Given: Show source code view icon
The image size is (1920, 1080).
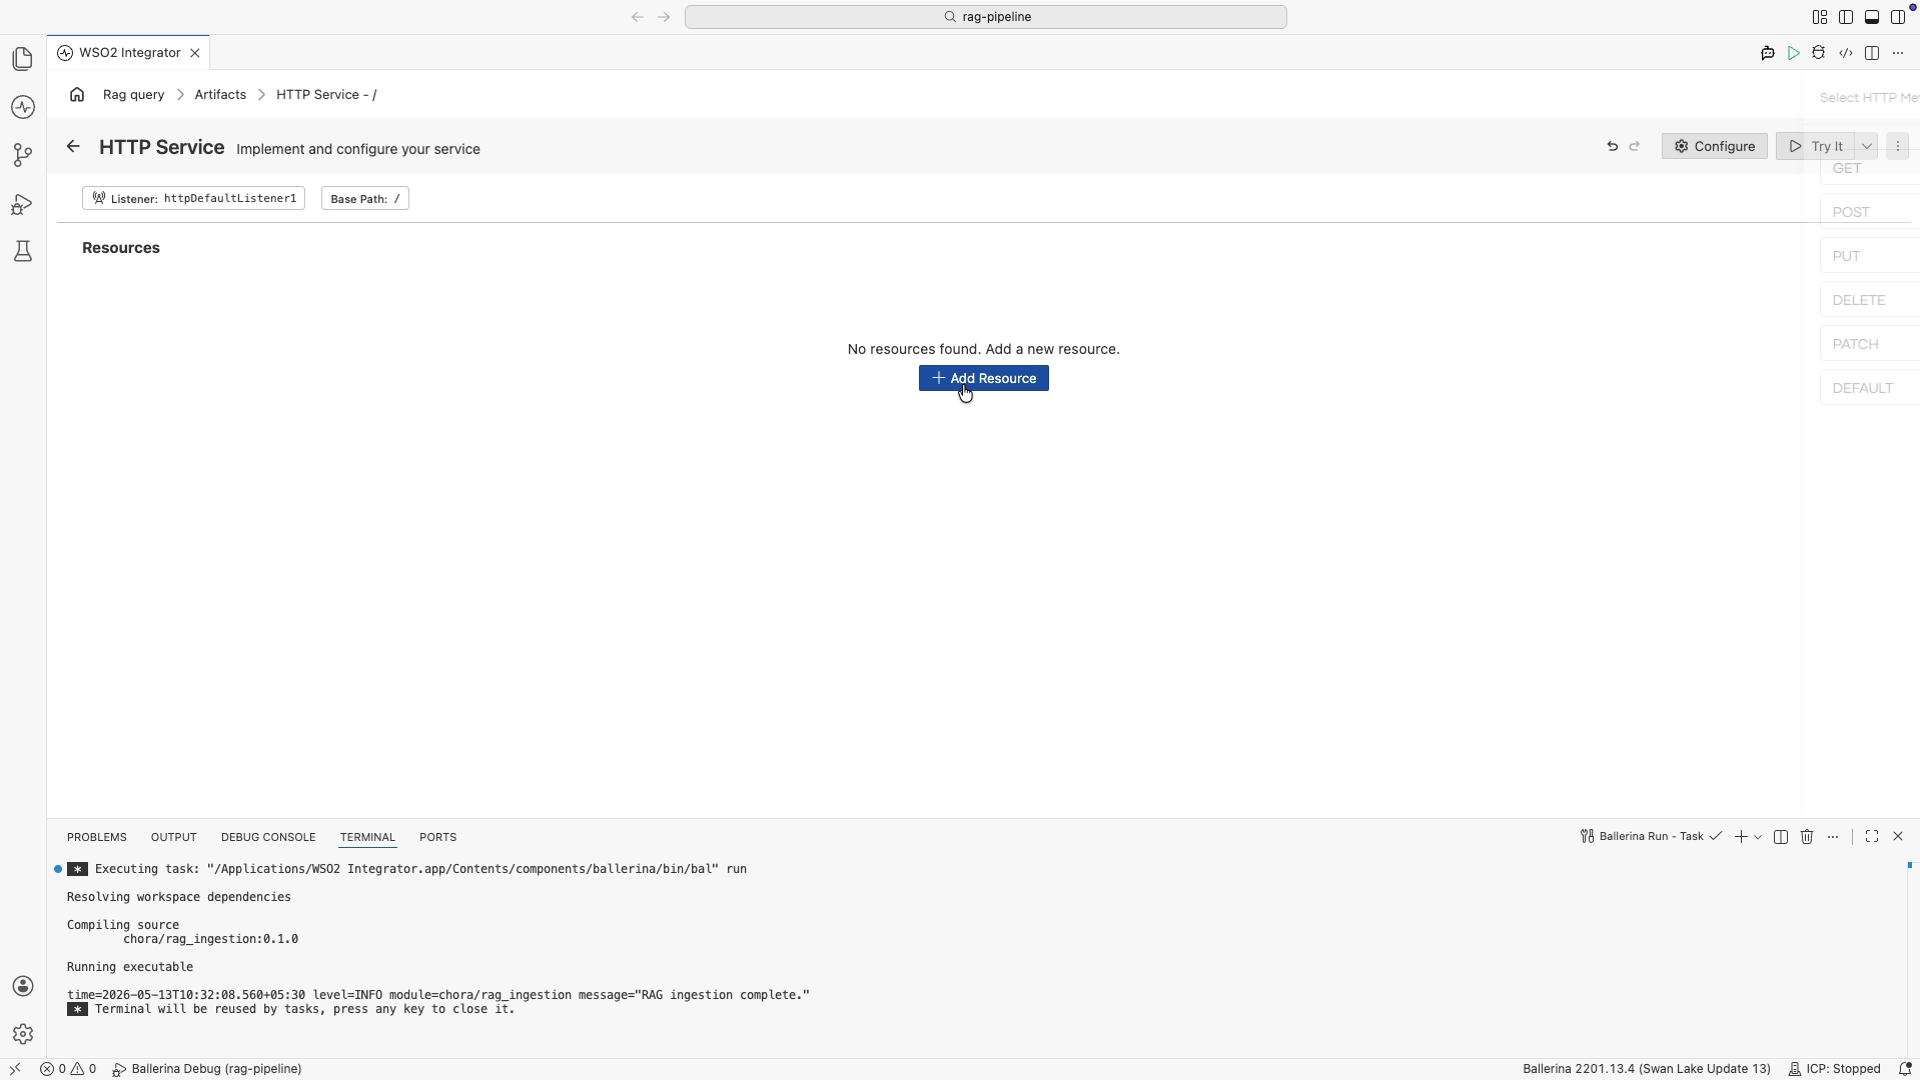Looking at the screenshot, I should point(1845,53).
